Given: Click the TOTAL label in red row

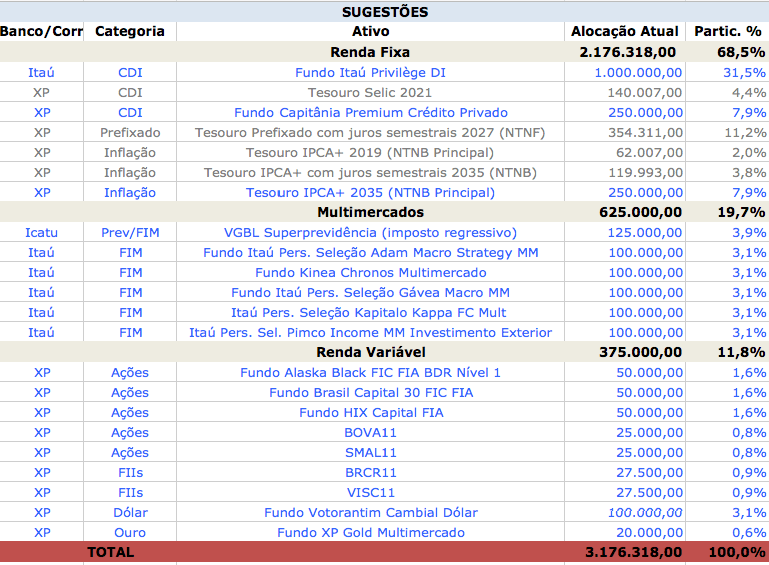Looking at the screenshot, I should [110, 552].
